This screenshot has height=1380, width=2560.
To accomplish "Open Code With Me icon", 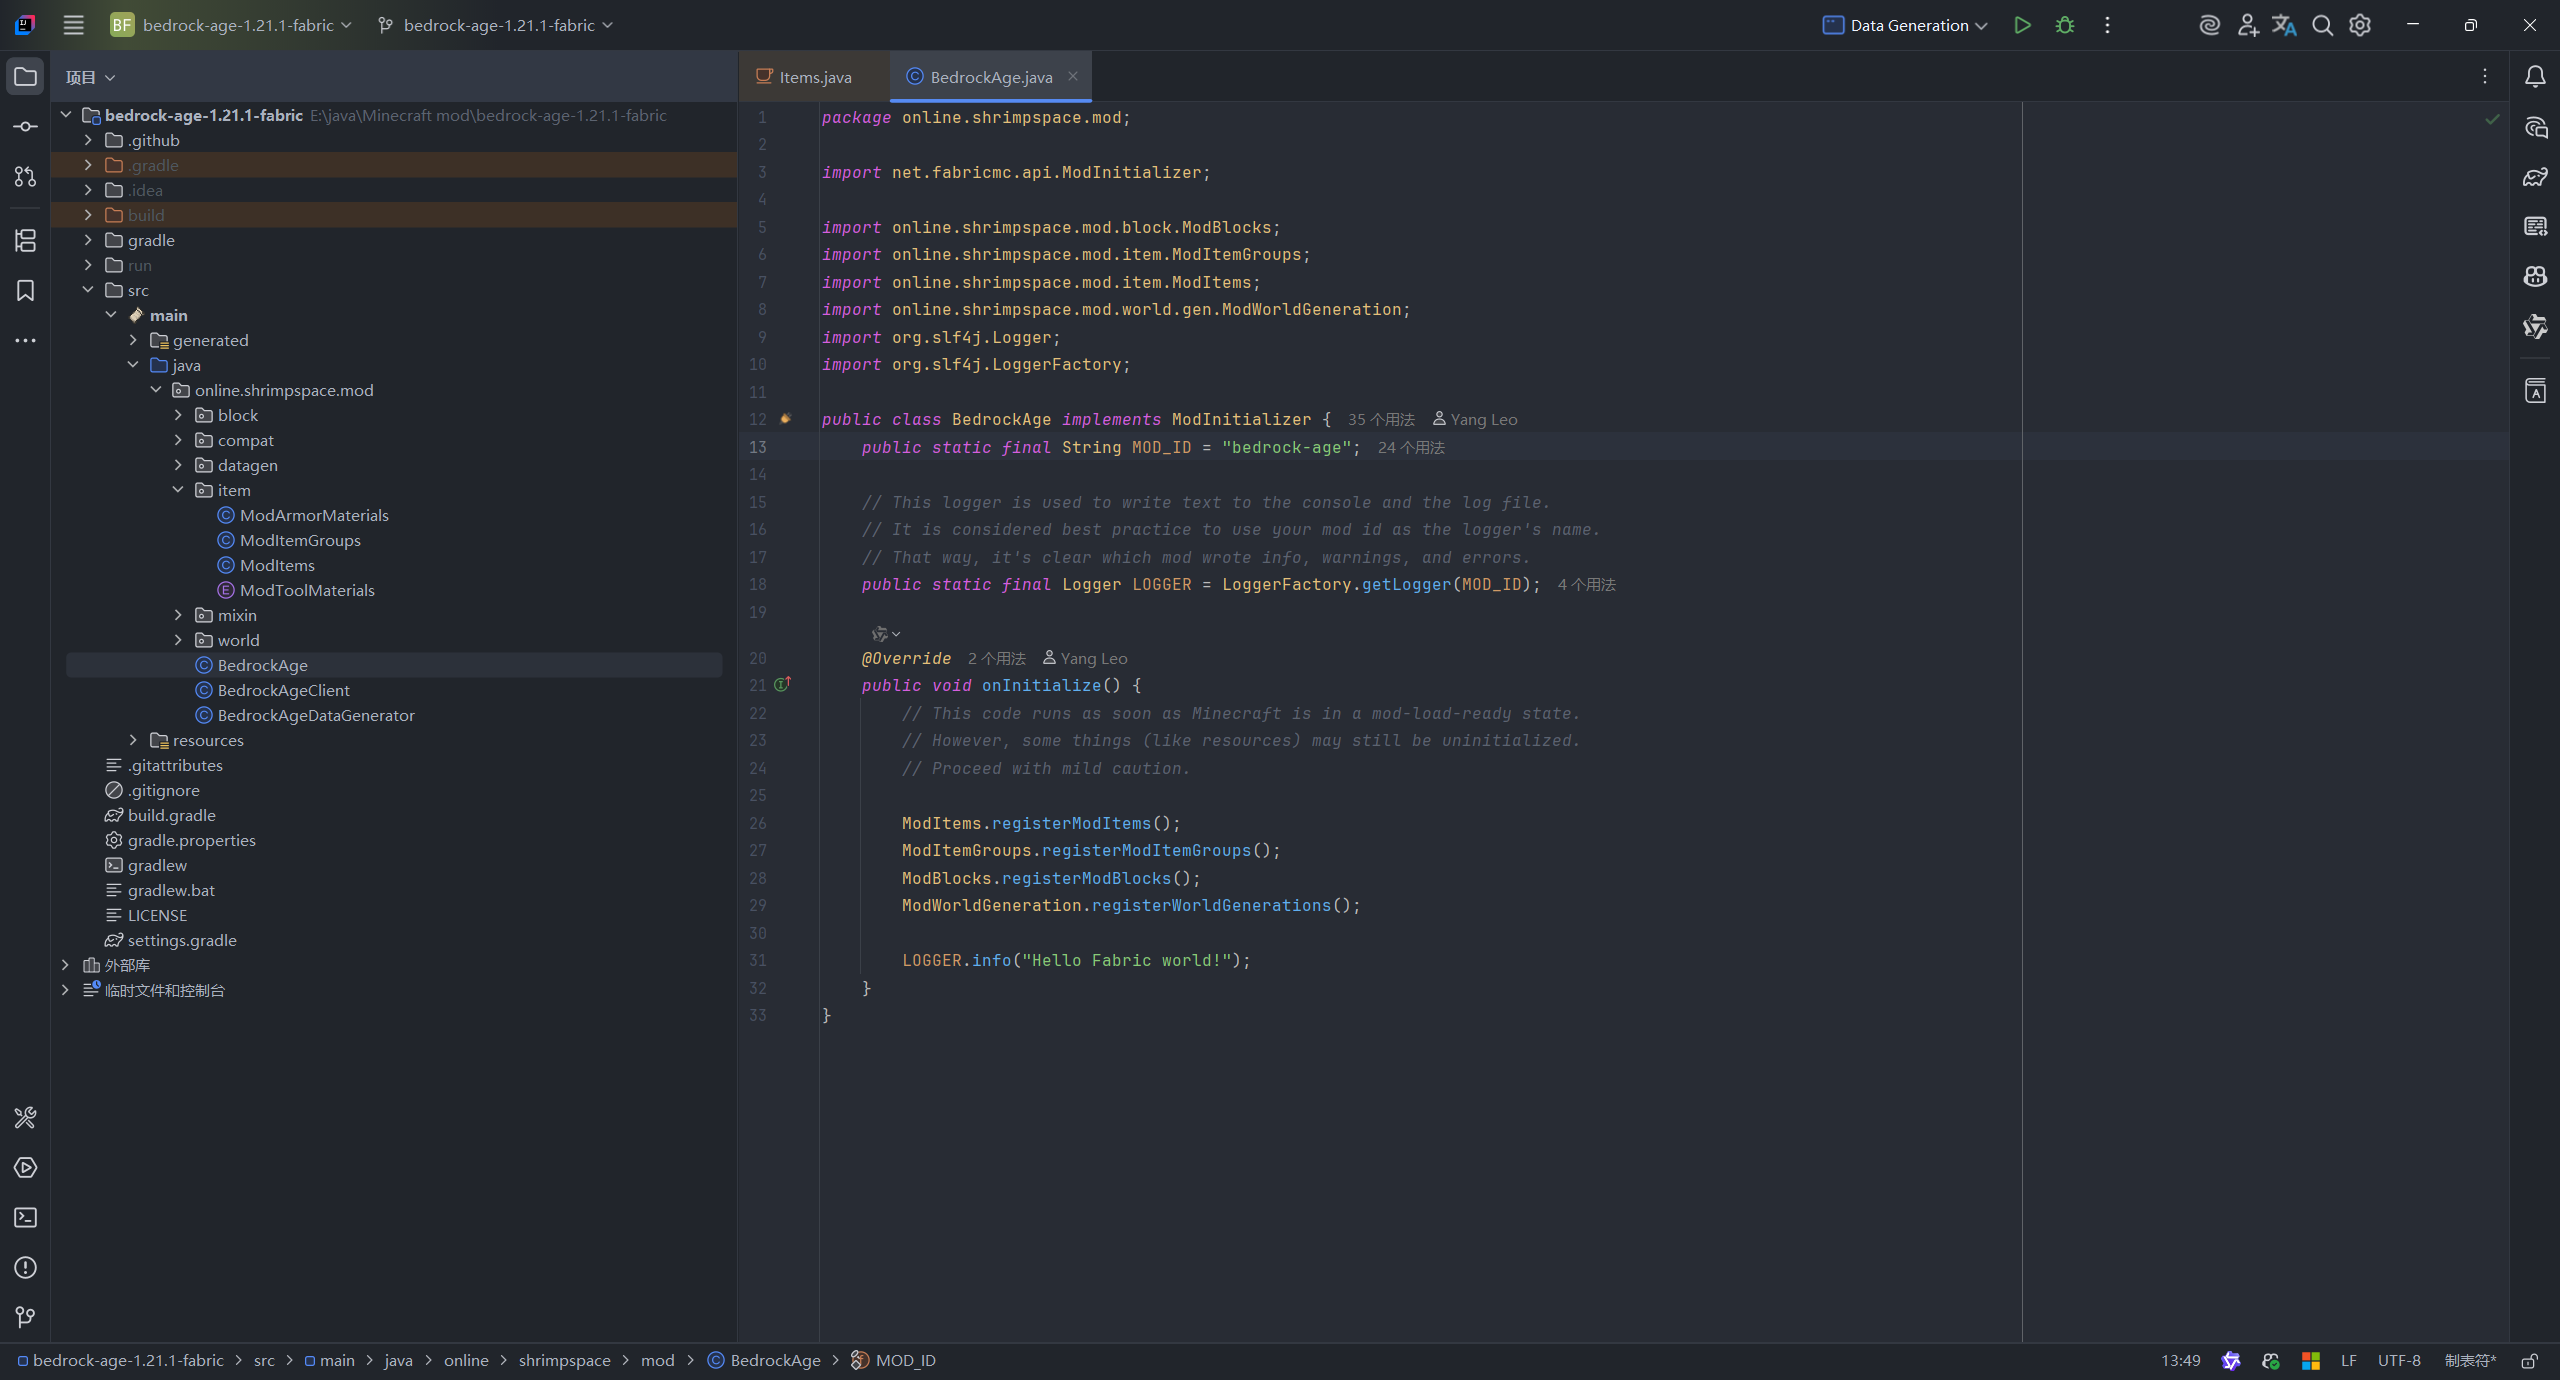I will tap(2247, 25).
